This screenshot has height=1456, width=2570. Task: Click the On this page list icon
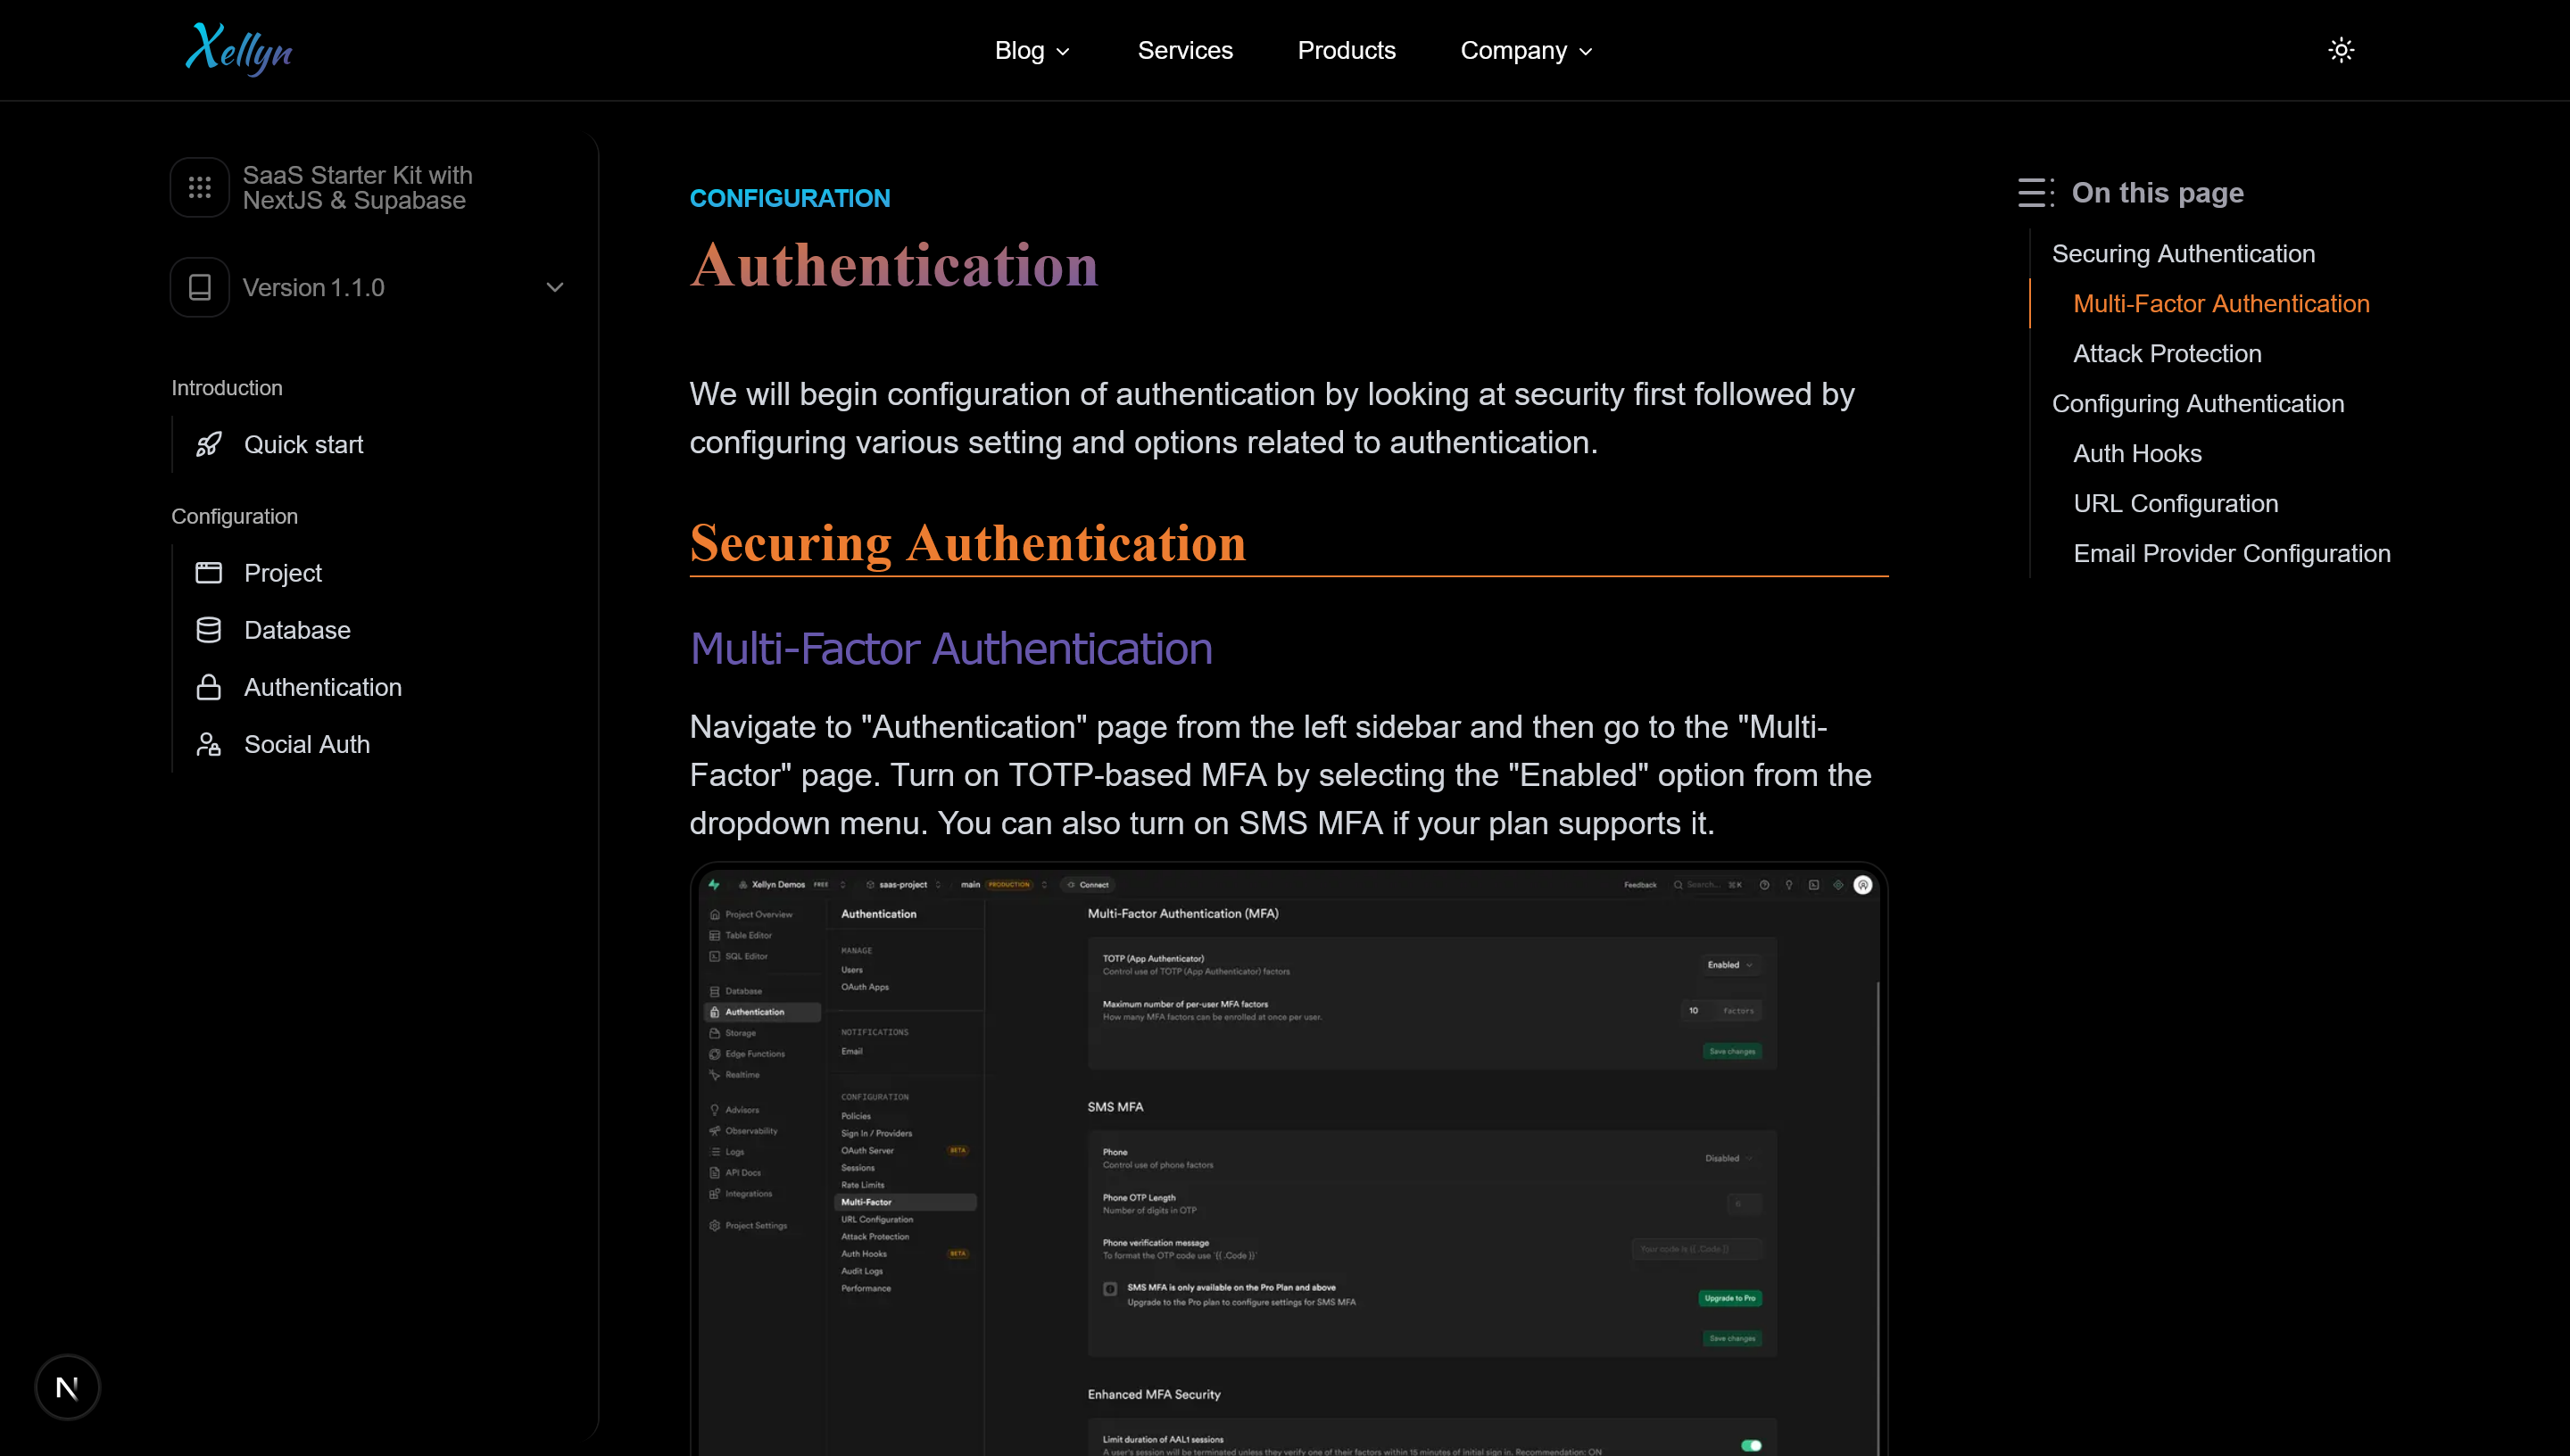(x=2035, y=192)
